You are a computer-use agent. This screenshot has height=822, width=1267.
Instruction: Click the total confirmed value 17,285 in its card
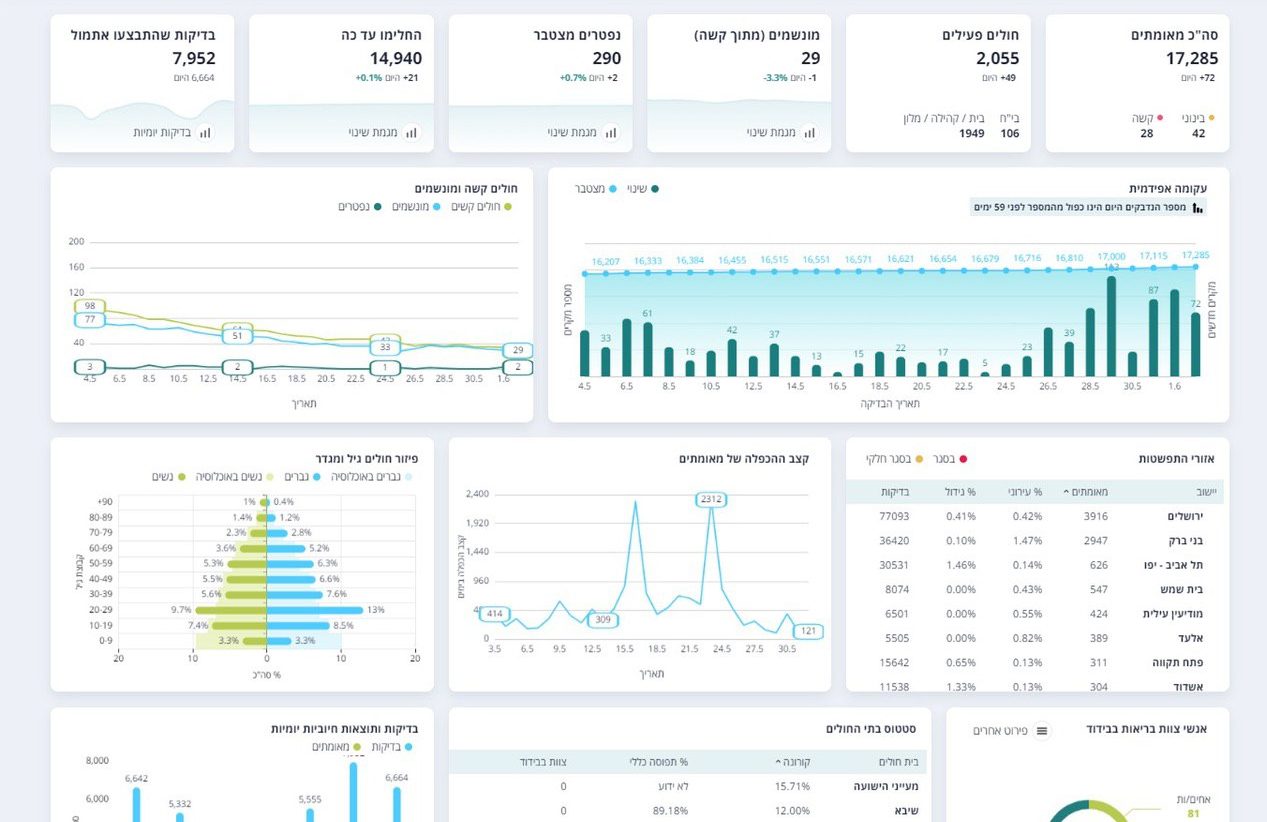(x=1191, y=59)
